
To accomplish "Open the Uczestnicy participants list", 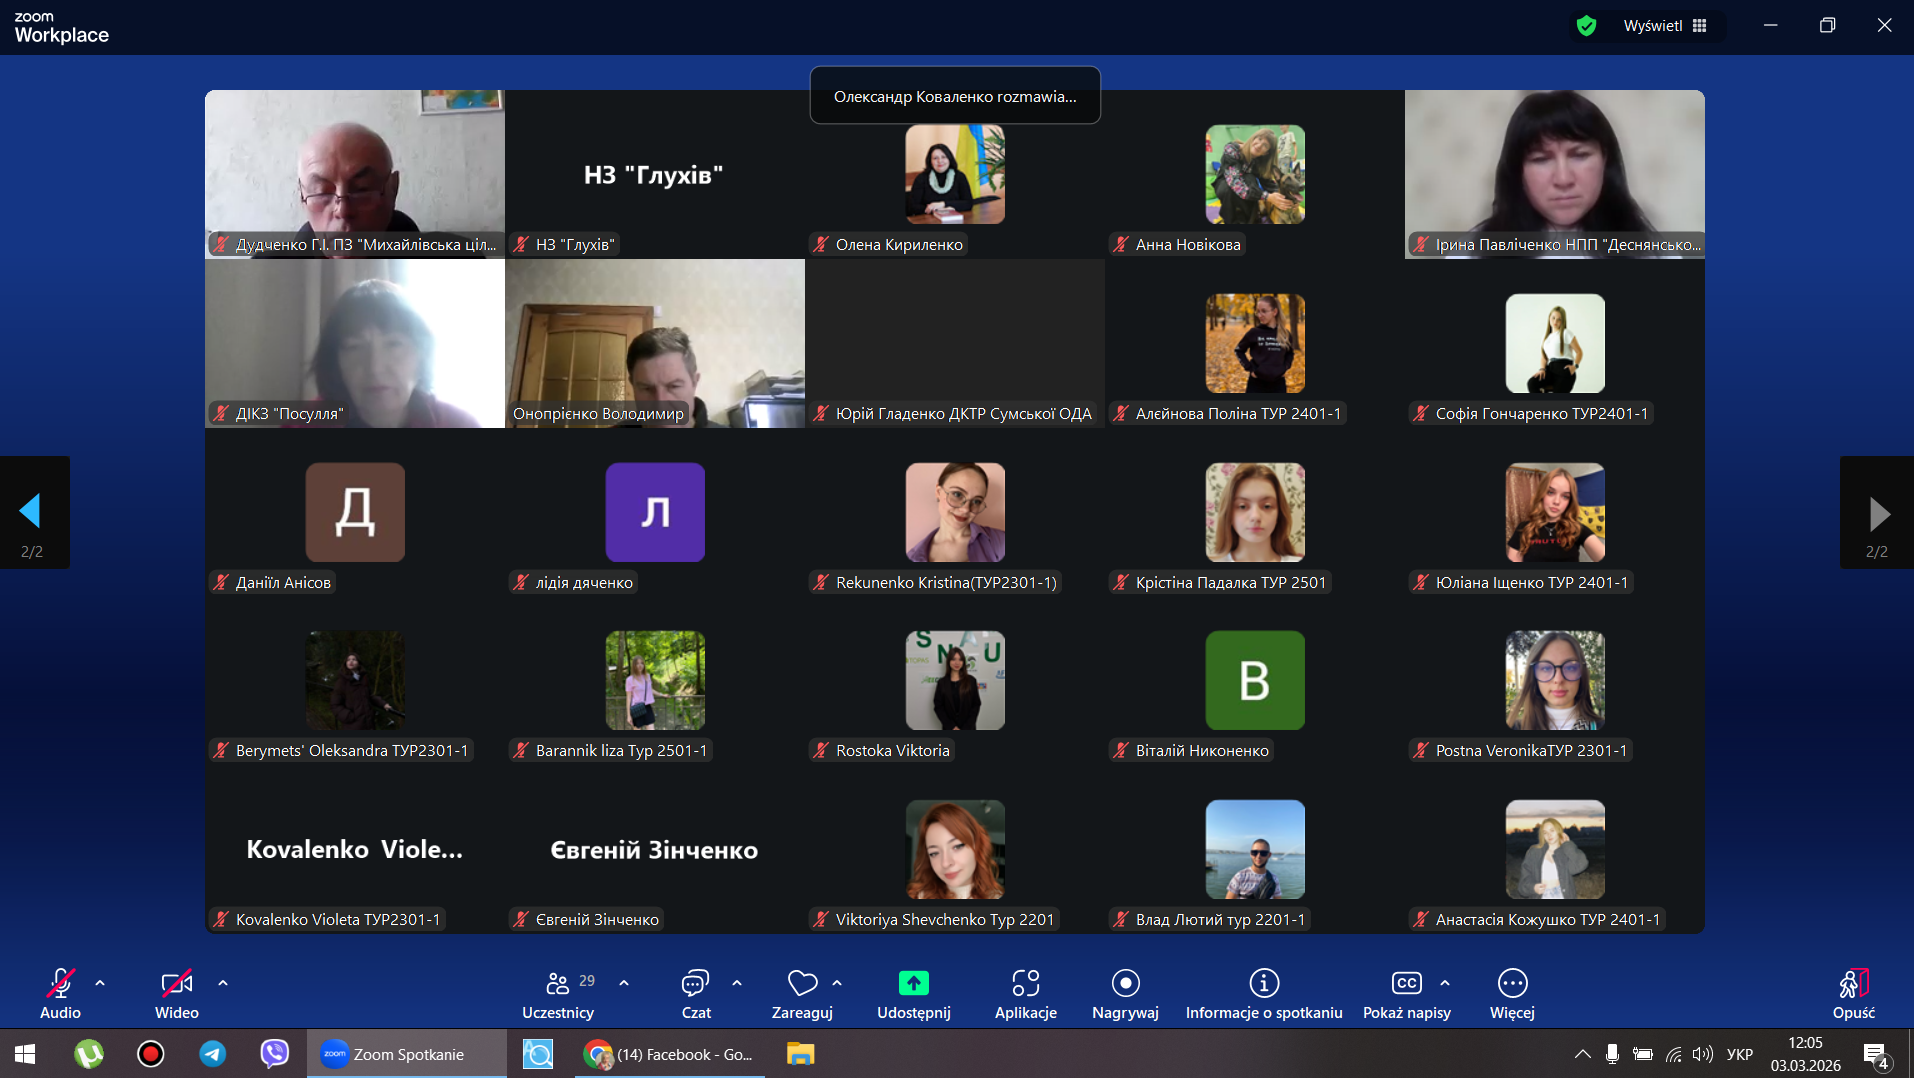I will 558,984.
